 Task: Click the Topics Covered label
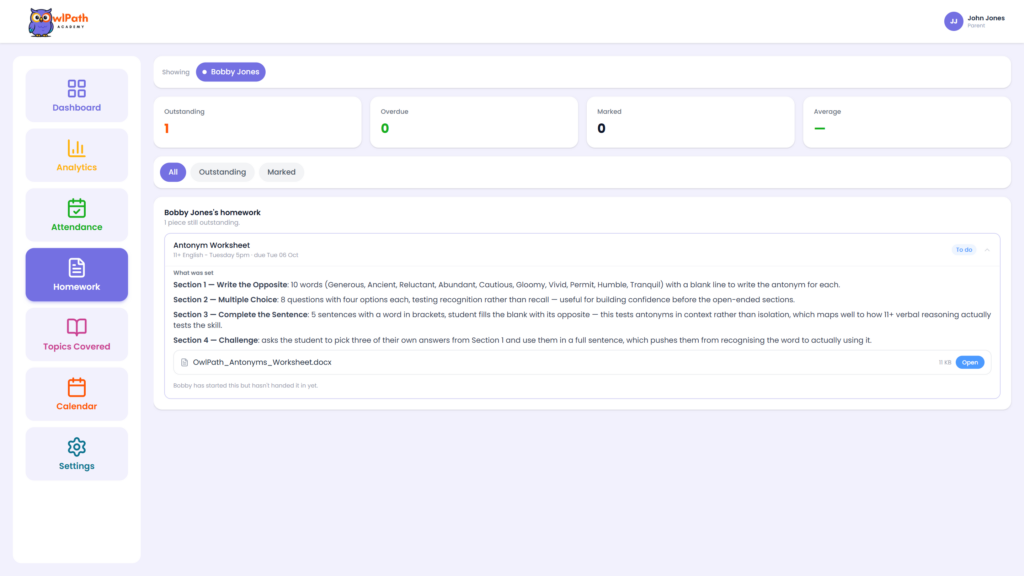76,347
